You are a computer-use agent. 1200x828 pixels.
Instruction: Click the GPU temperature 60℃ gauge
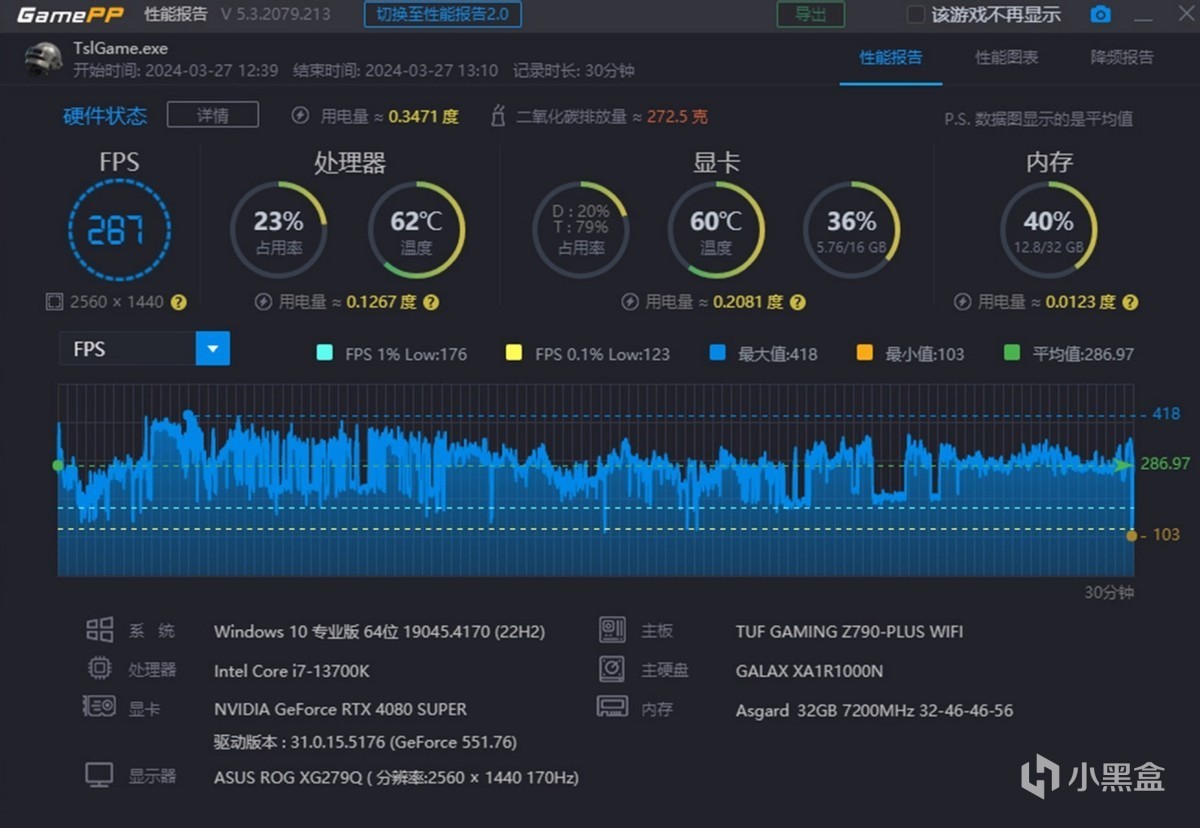[716, 230]
